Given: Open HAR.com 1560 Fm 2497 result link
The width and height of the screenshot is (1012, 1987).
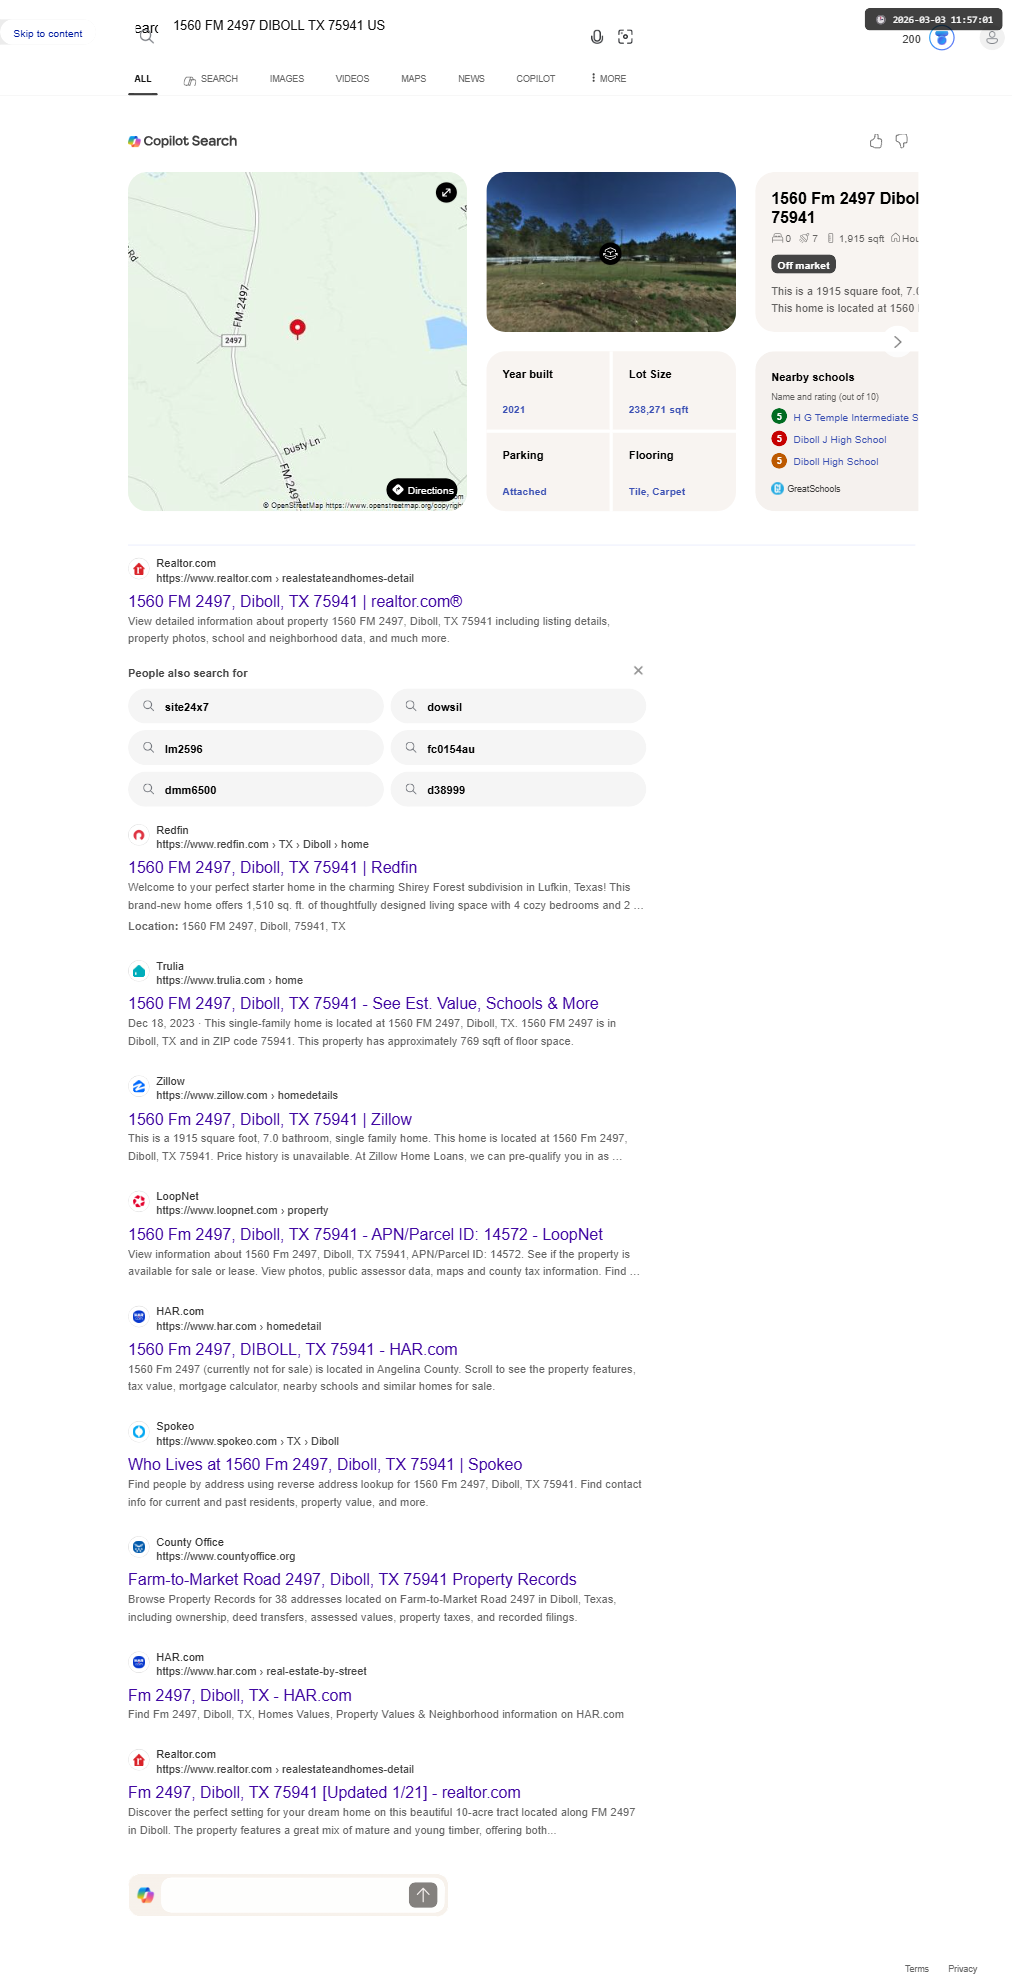Looking at the screenshot, I should click(x=293, y=1350).
